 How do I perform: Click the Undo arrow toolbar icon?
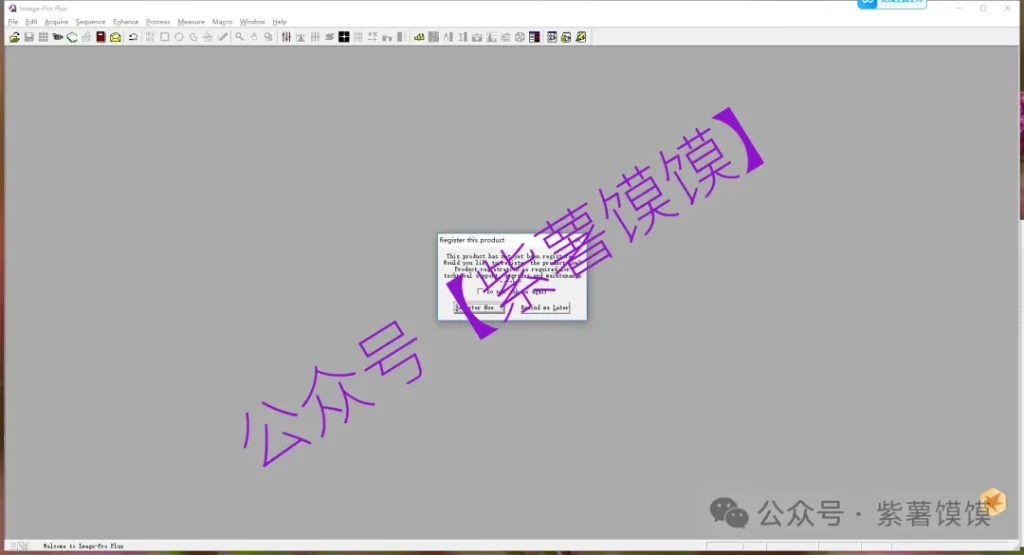coord(133,37)
